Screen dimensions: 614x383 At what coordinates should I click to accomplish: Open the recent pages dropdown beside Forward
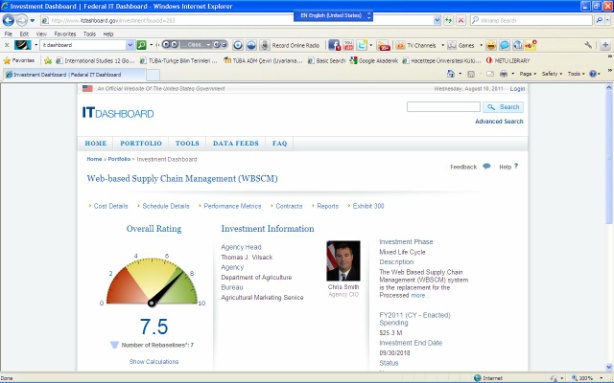[x=33, y=20]
